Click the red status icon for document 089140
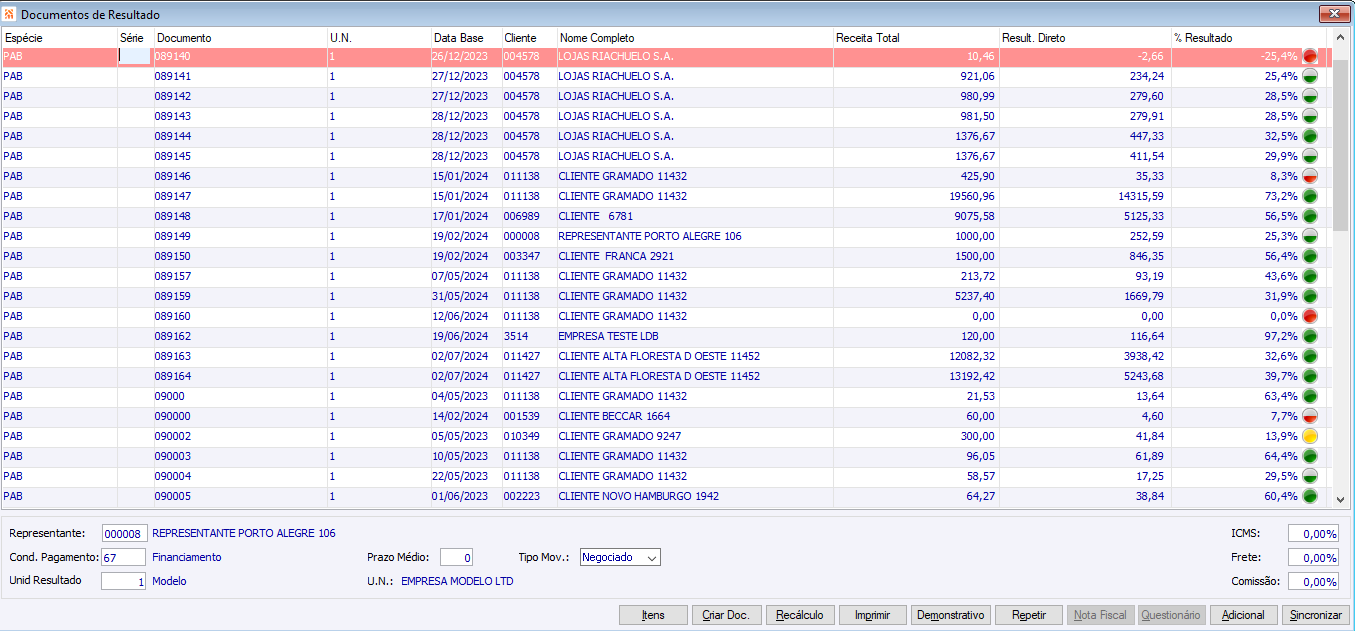Viewport: 1355px width, 631px height. [1310, 56]
